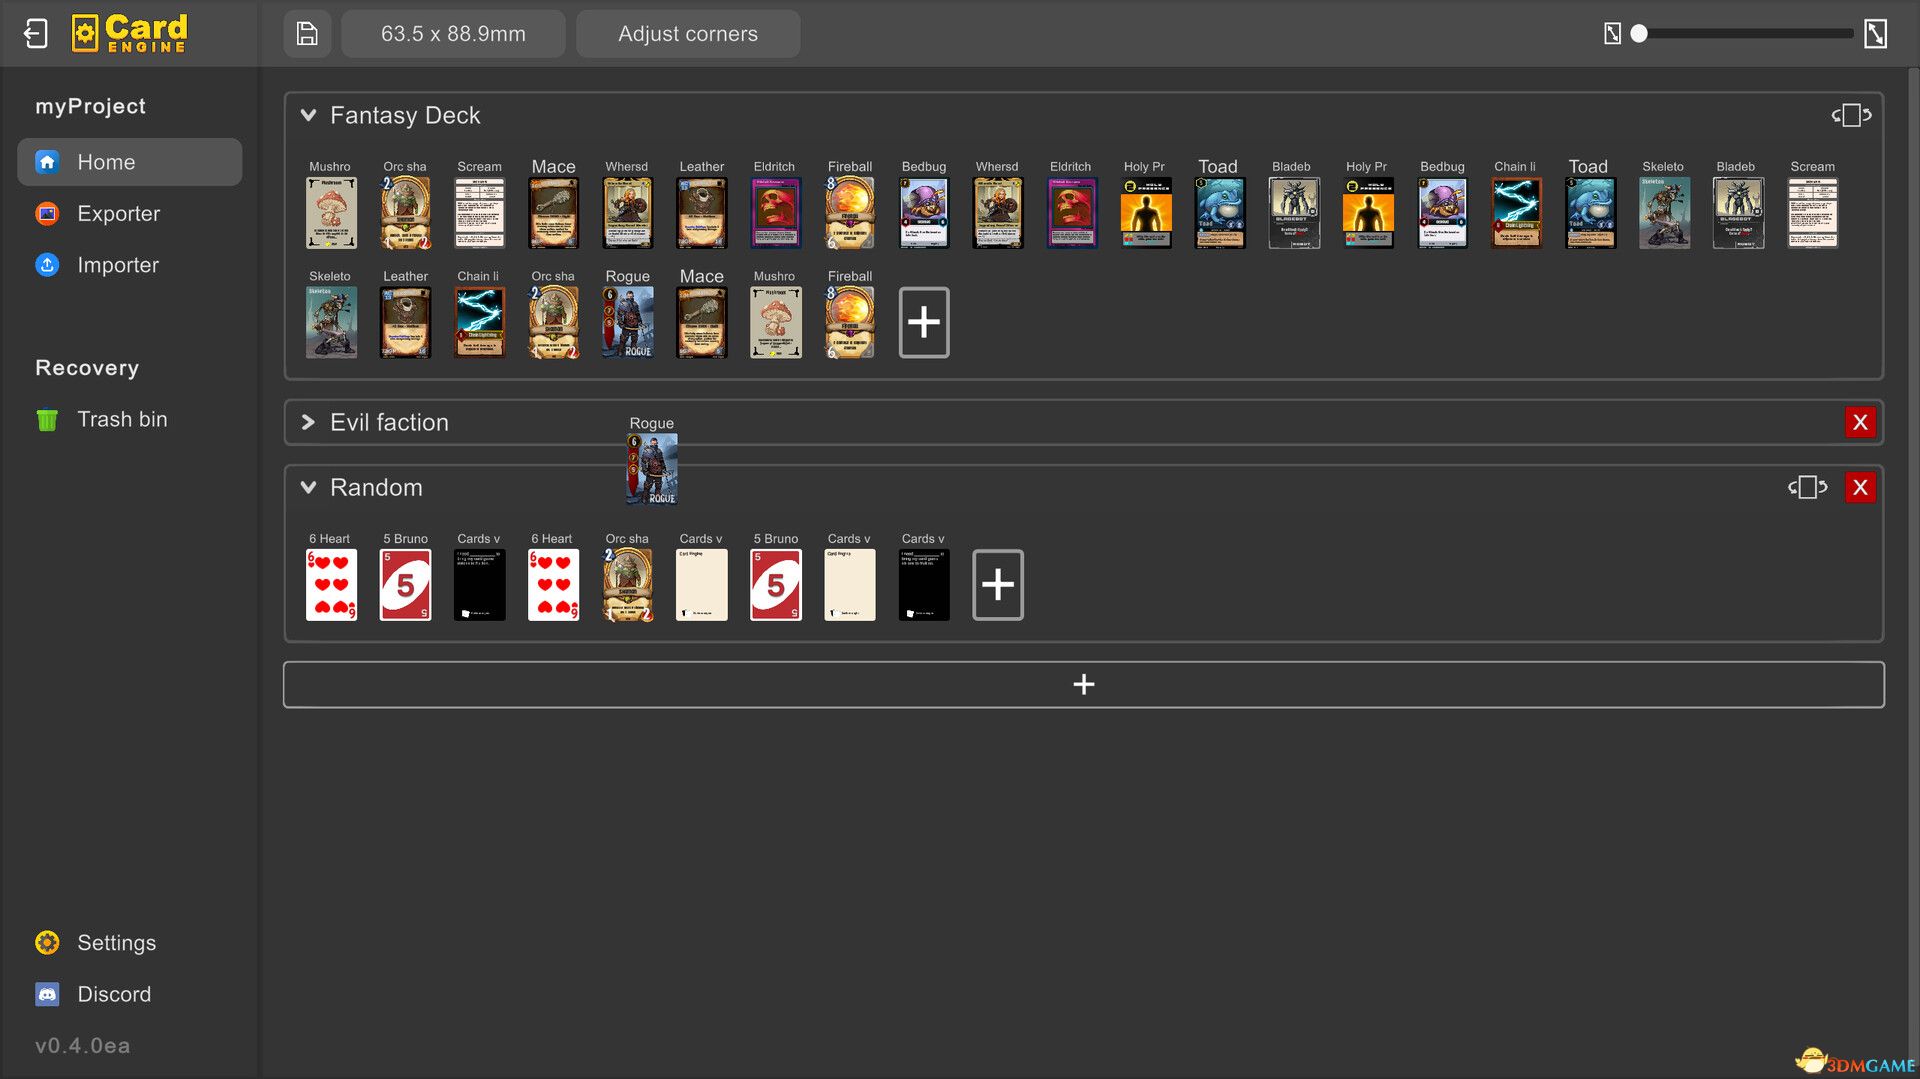Add a new deck with bottom plus bar
Image resolution: width=1920 pixels, height=1079 pixels.
tap(1083, 685)
